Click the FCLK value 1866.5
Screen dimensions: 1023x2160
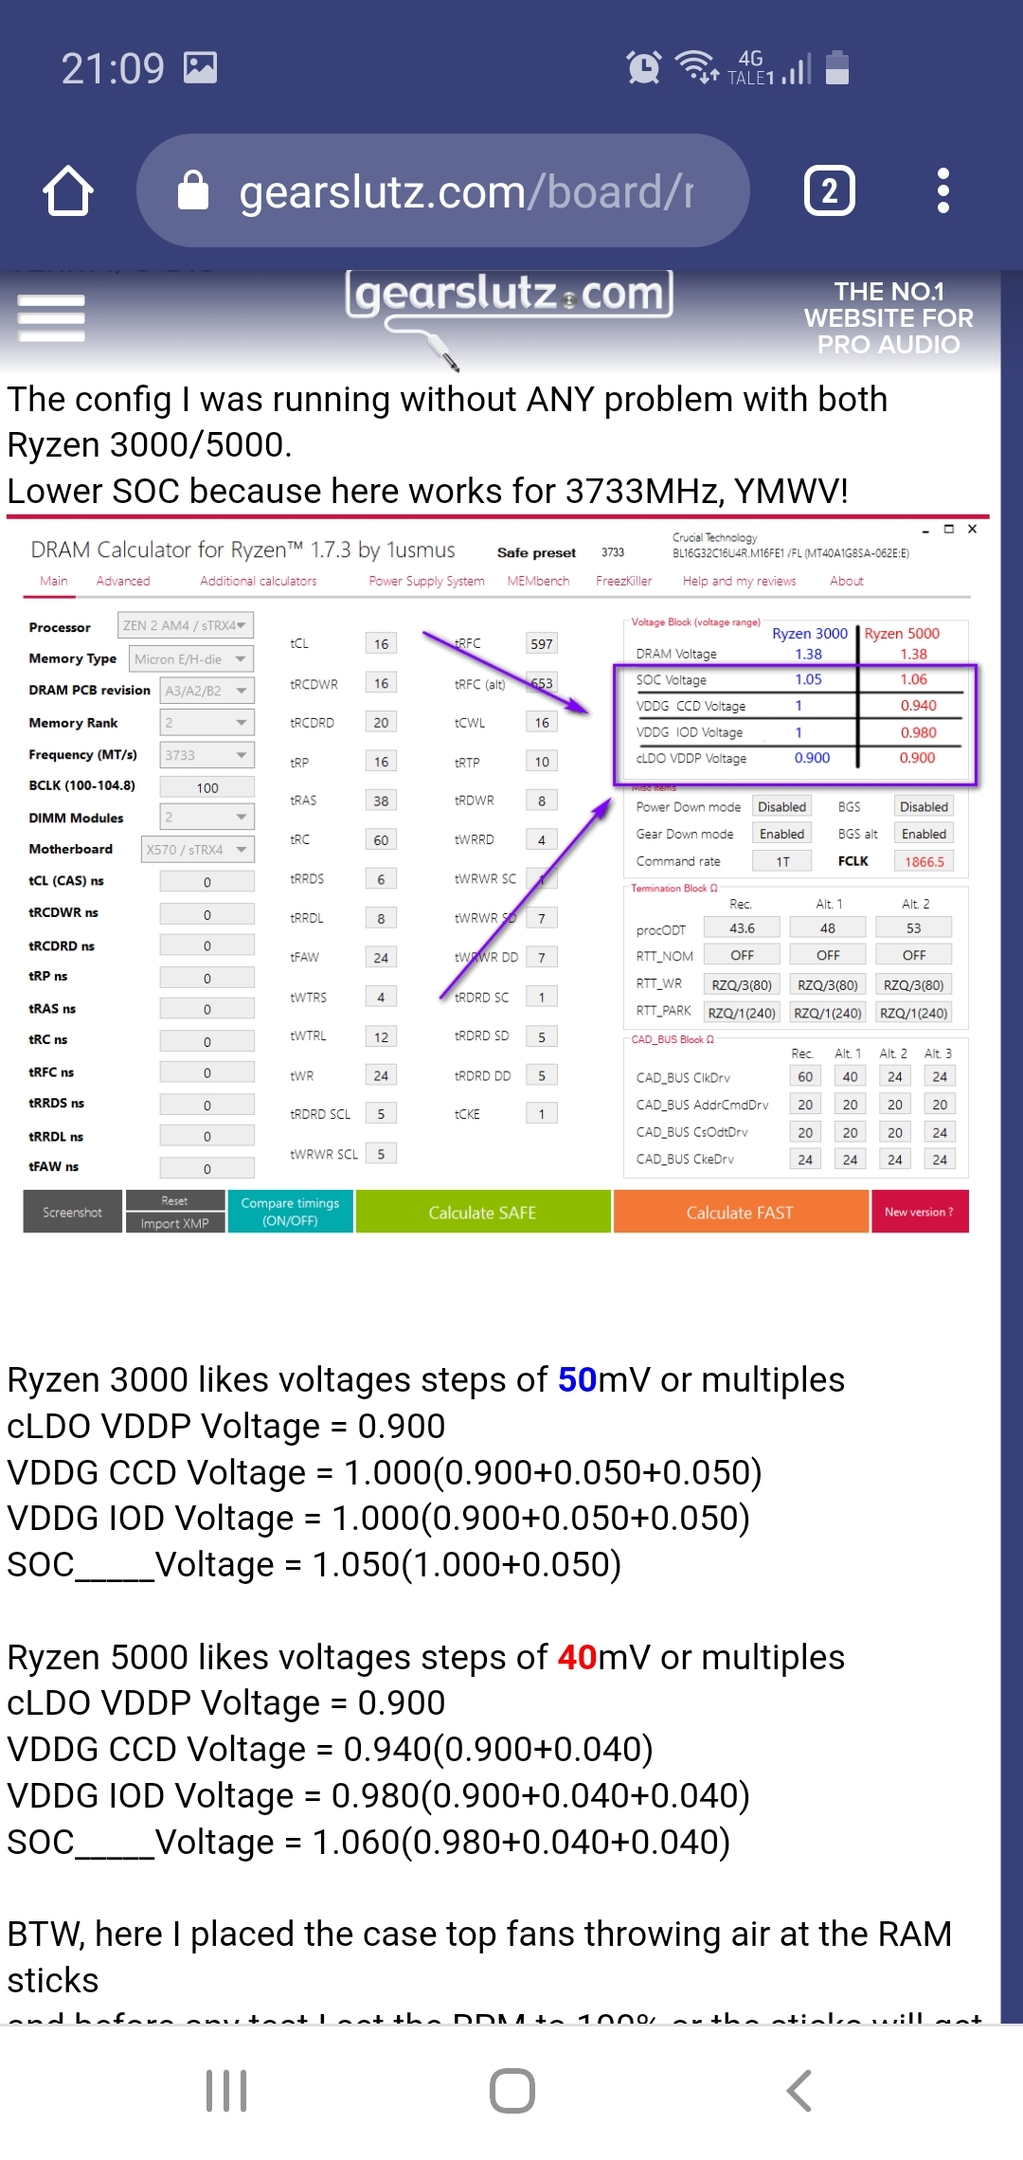coord(924,861)
